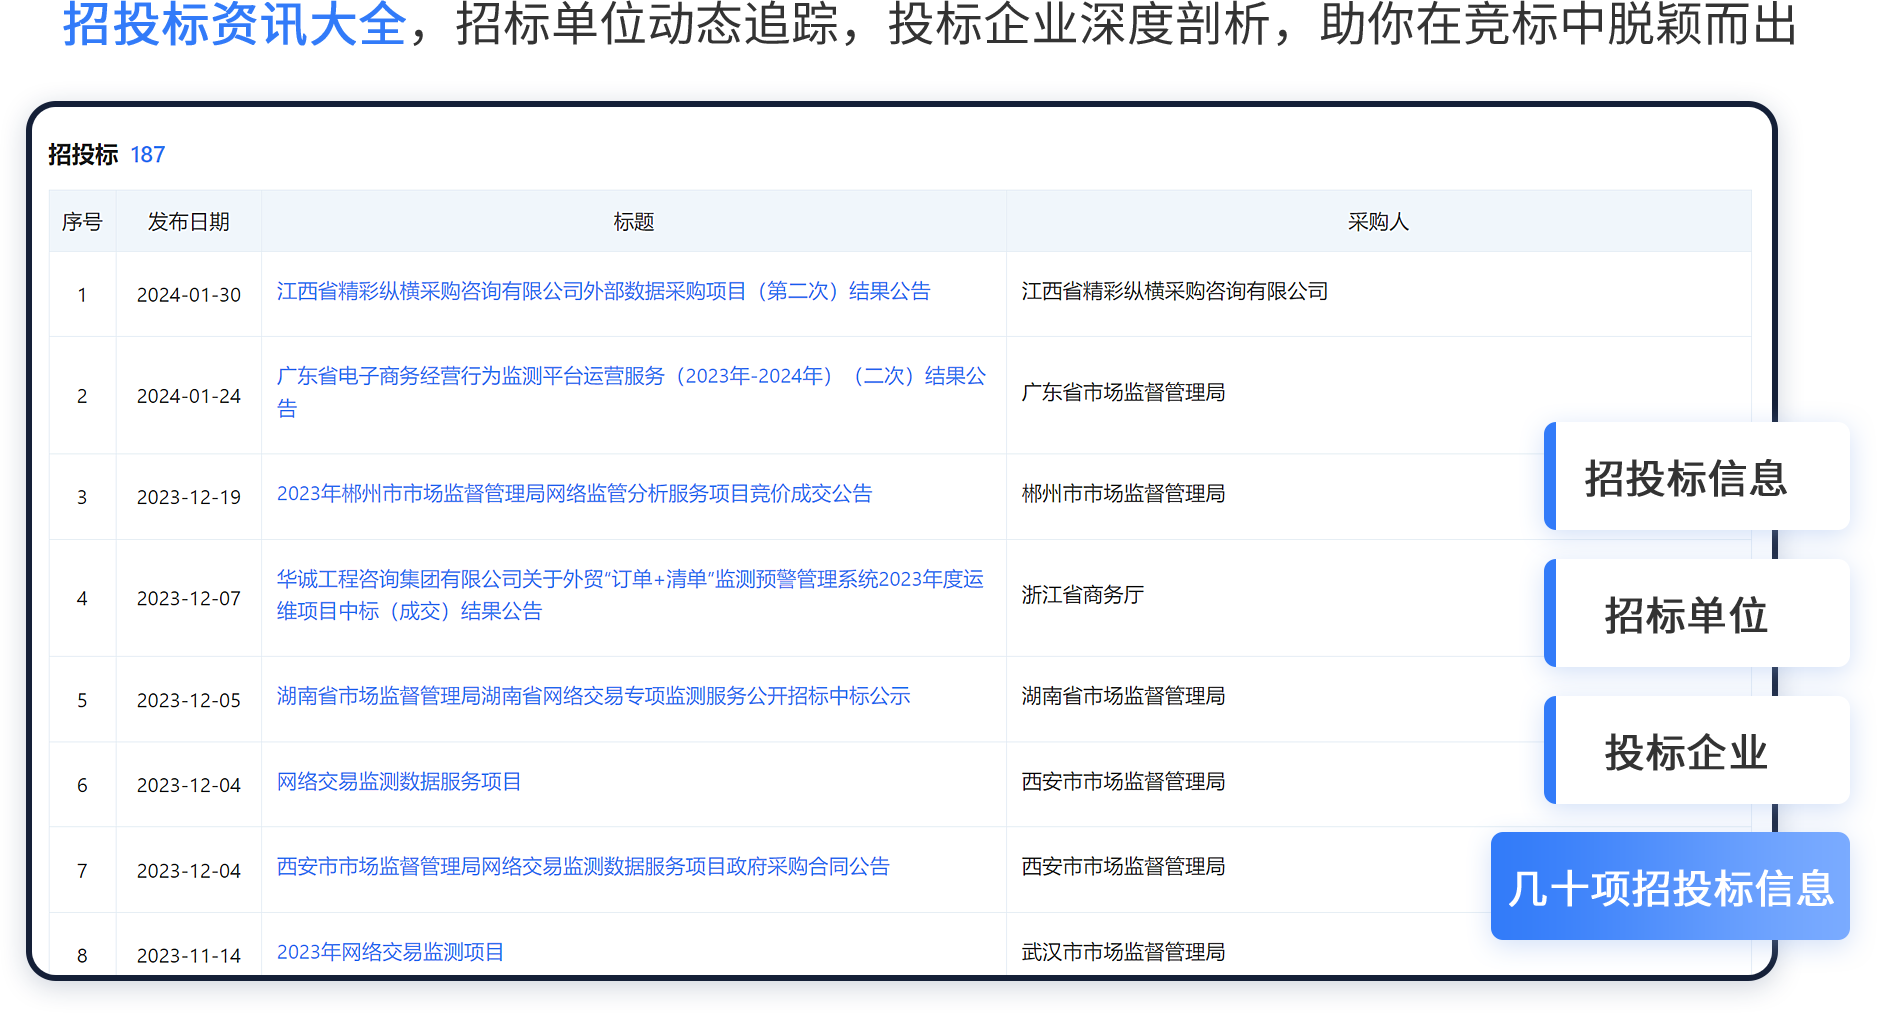The height and width of the screenshot is (1013, 1877).
Task: Click the 序号 column header
Action: coord(82,222)
